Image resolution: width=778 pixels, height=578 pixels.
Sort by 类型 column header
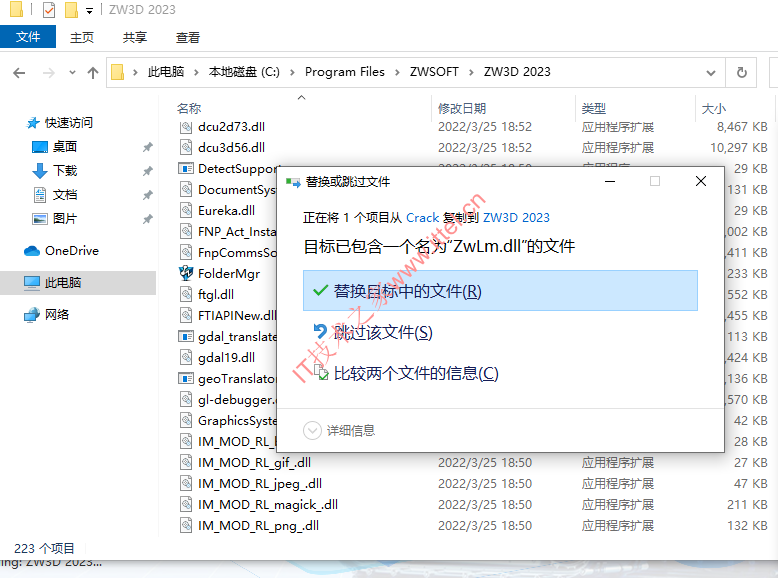click(x=594, y=108)
